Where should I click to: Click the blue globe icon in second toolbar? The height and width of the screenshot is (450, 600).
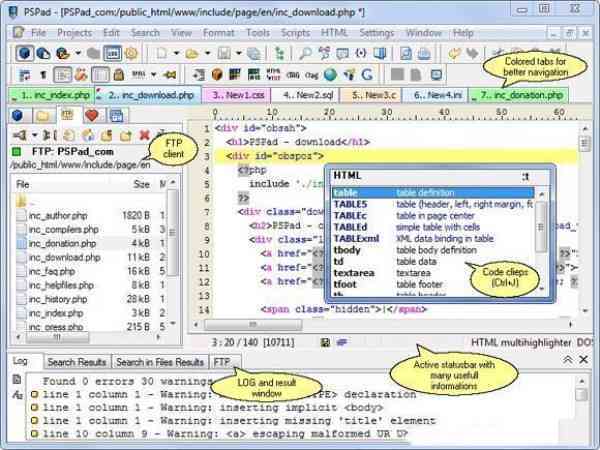[x=330, y=74]
